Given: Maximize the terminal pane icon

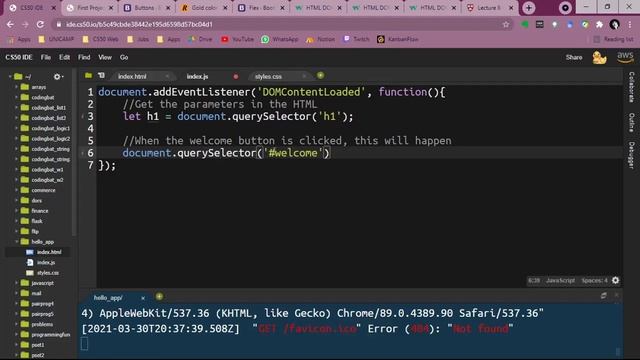Looking at the screenshot, I should pyautogui.click(x=604, y=296).
